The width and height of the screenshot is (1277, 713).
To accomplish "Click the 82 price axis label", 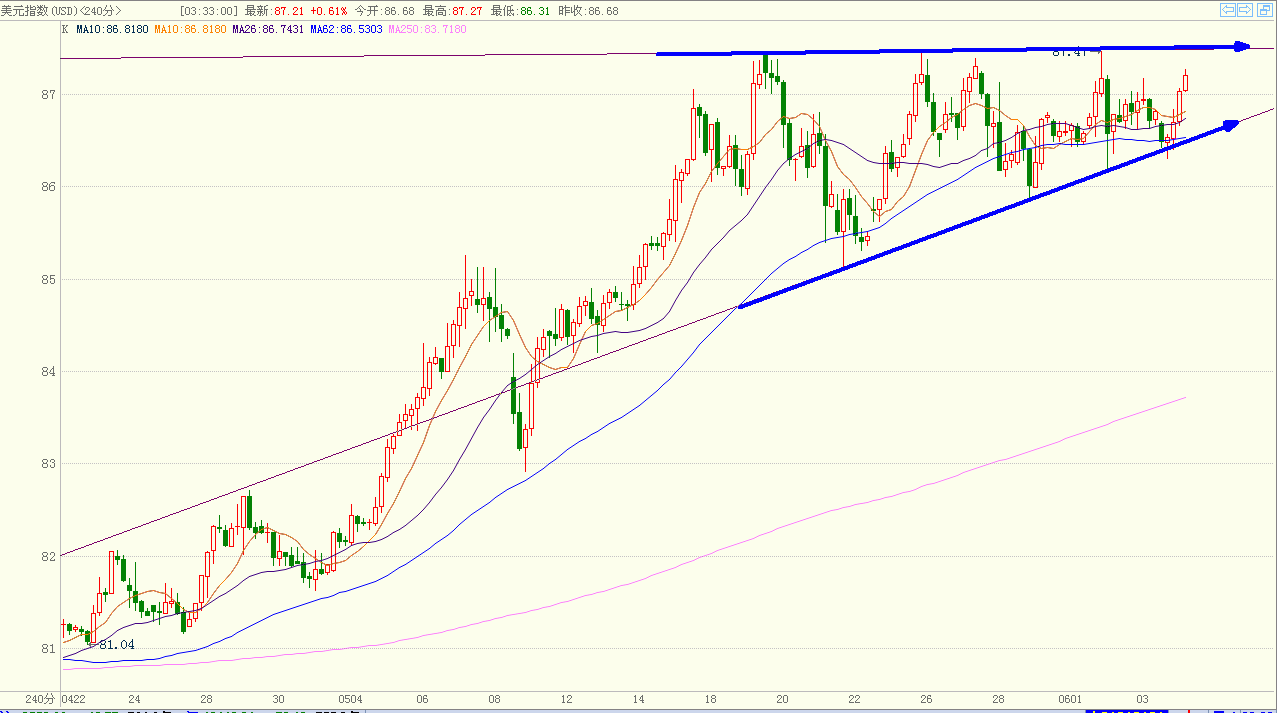I will pos(47,556).
